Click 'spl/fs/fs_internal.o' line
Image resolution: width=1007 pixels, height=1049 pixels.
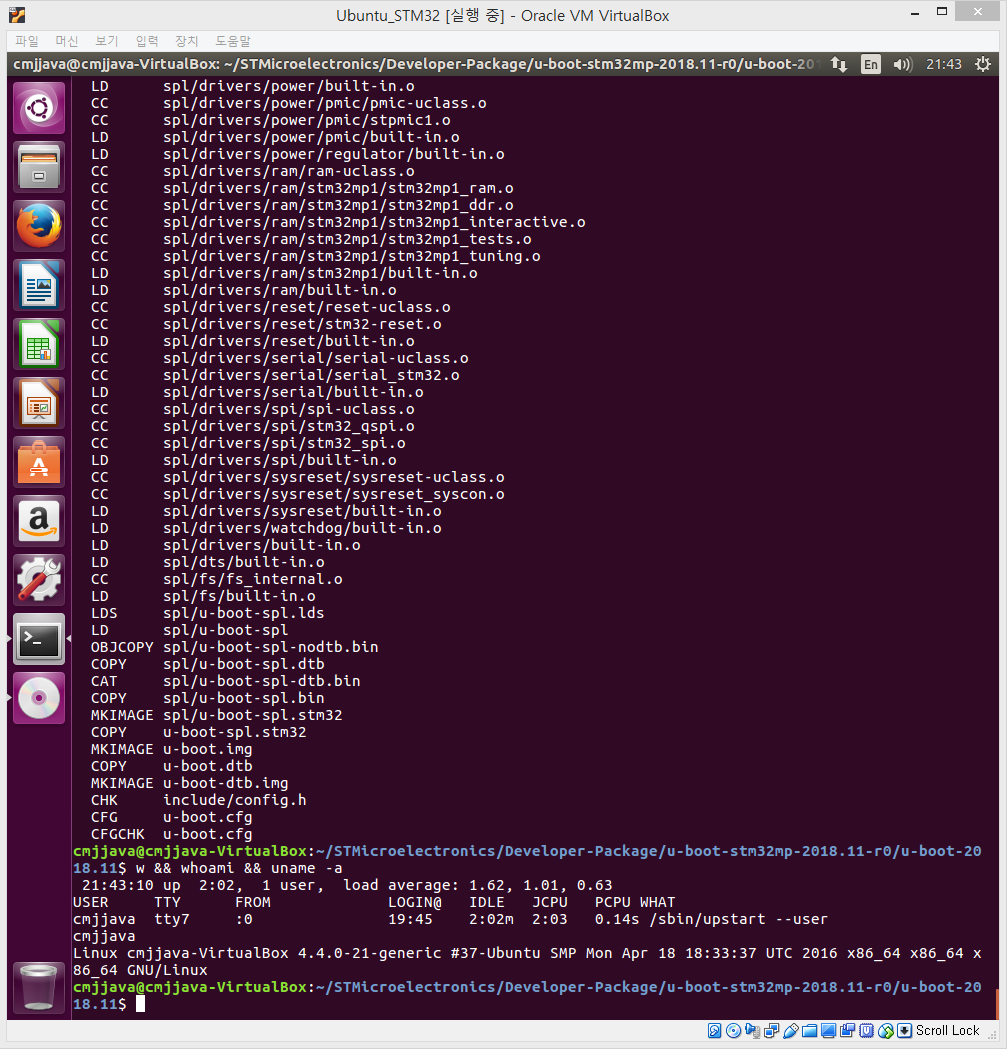[253, 579]
